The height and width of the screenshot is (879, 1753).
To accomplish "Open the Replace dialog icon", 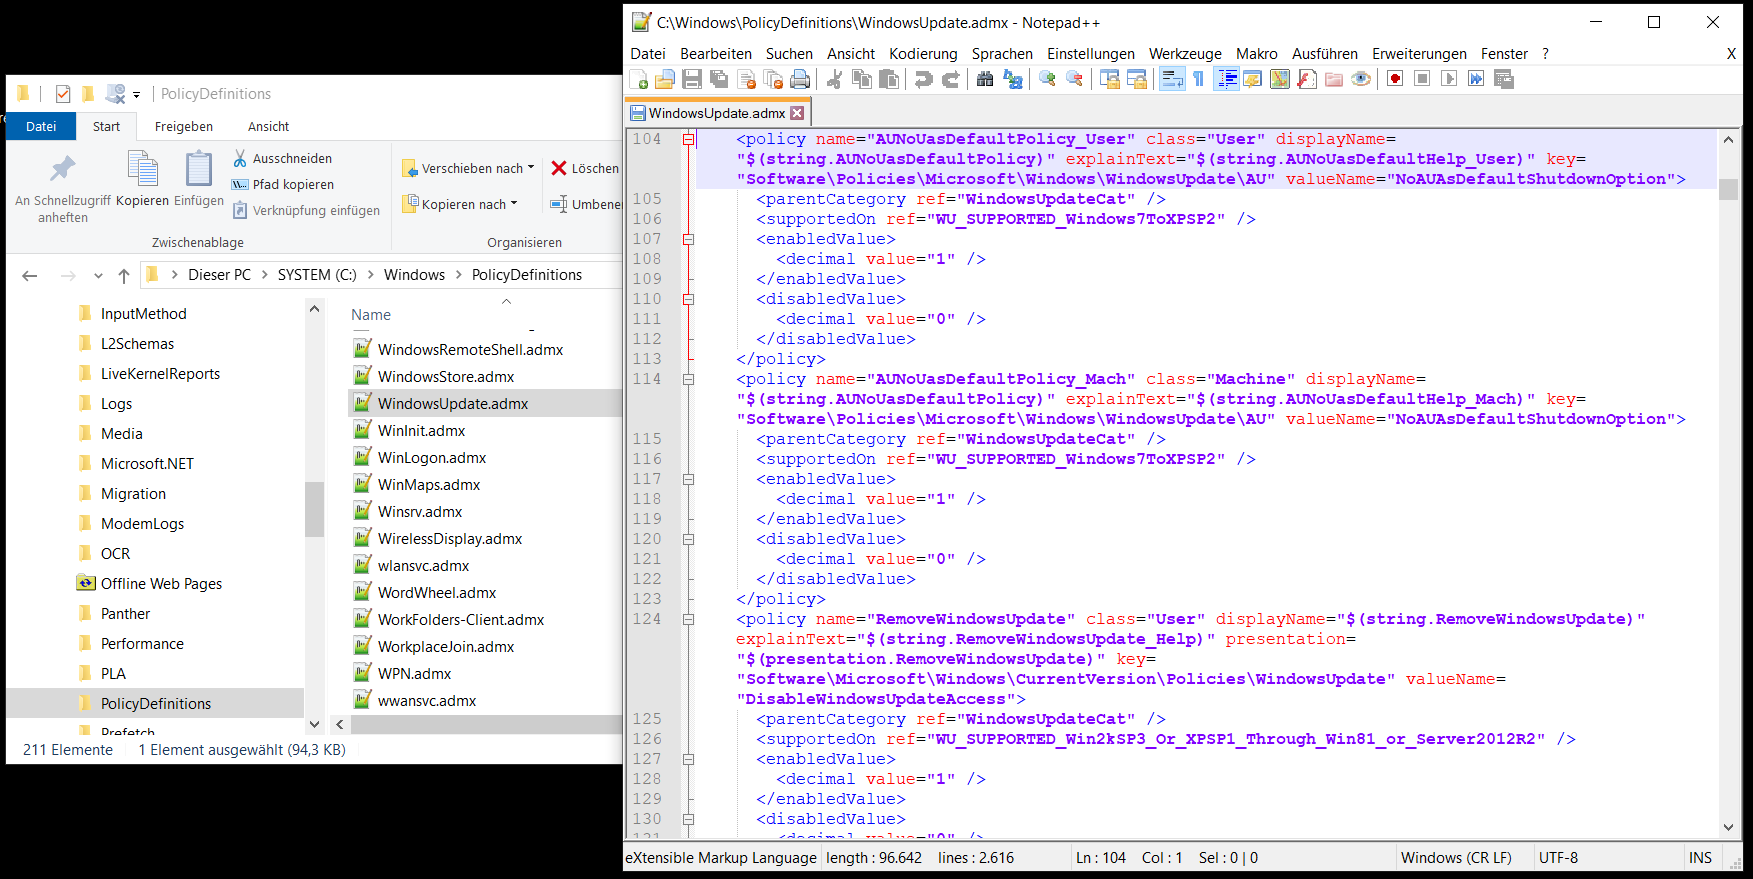I will (1012, 79).
